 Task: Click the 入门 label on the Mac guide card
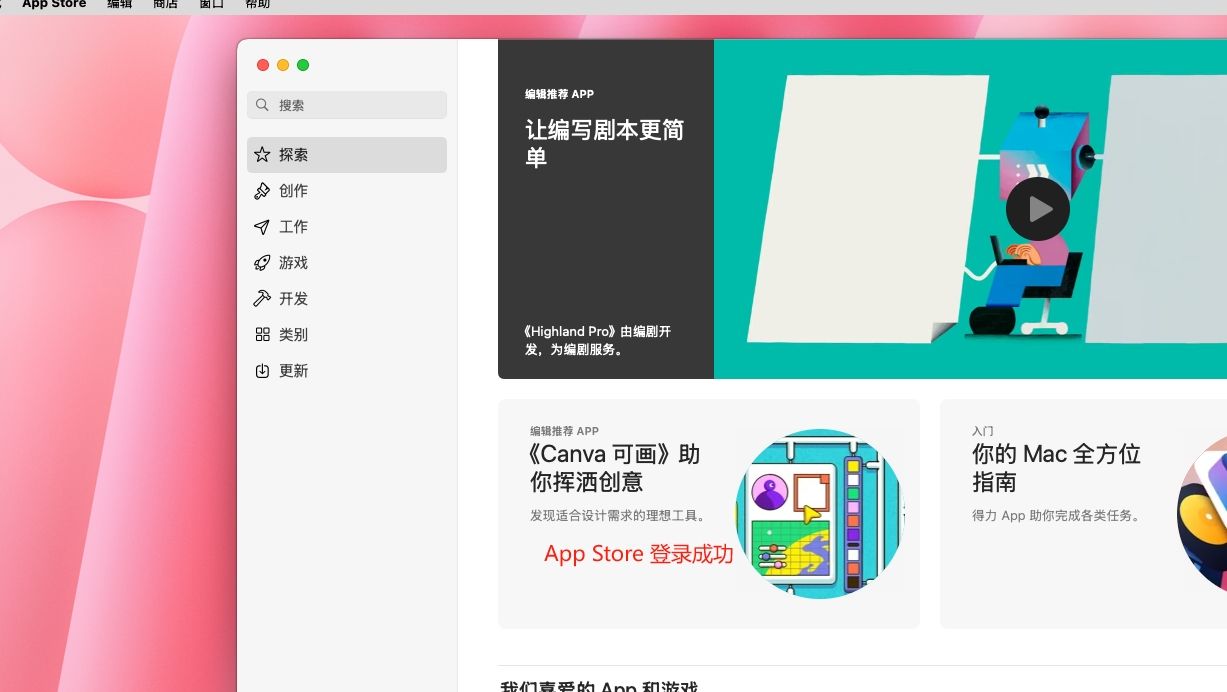pos(983,431)
